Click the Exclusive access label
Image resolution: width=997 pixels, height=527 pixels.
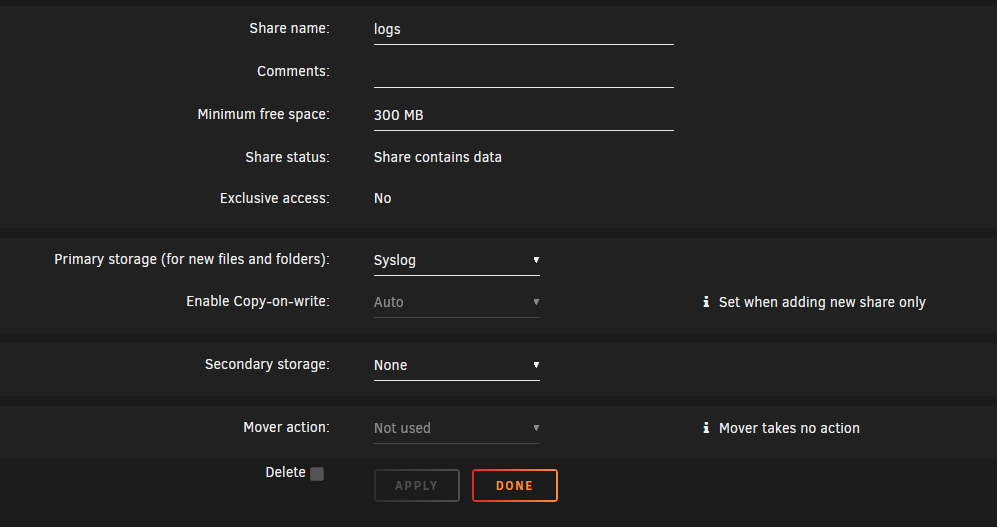click(x=275, y=198)
